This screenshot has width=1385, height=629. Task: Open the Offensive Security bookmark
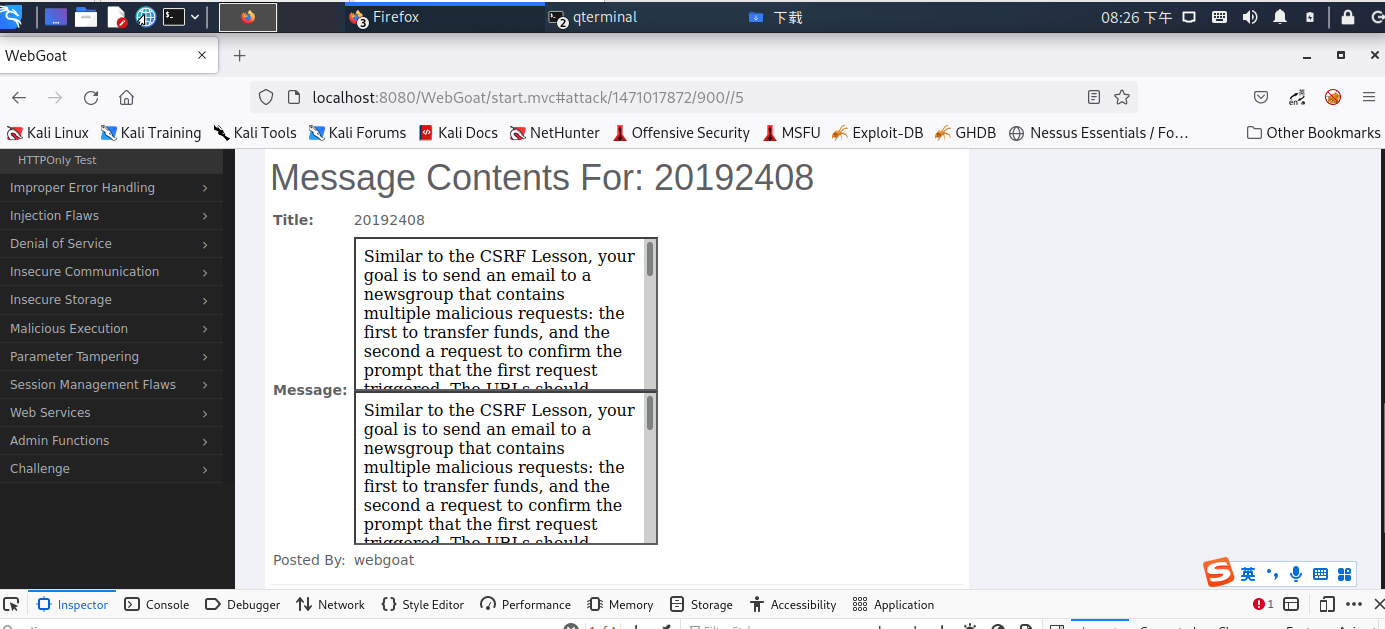(x=681, y=133)
